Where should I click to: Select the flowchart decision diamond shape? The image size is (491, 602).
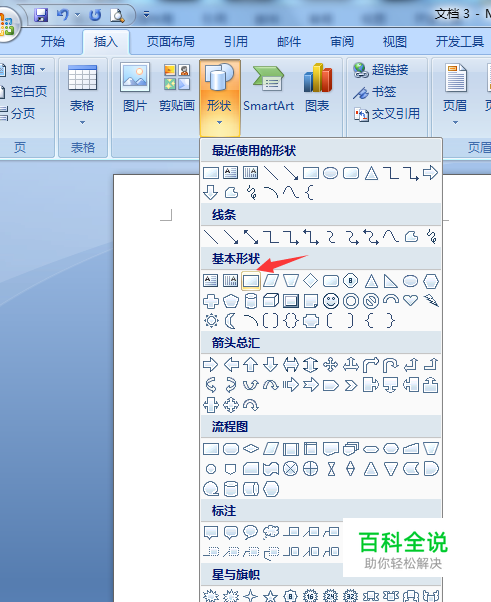click(251, 448)
